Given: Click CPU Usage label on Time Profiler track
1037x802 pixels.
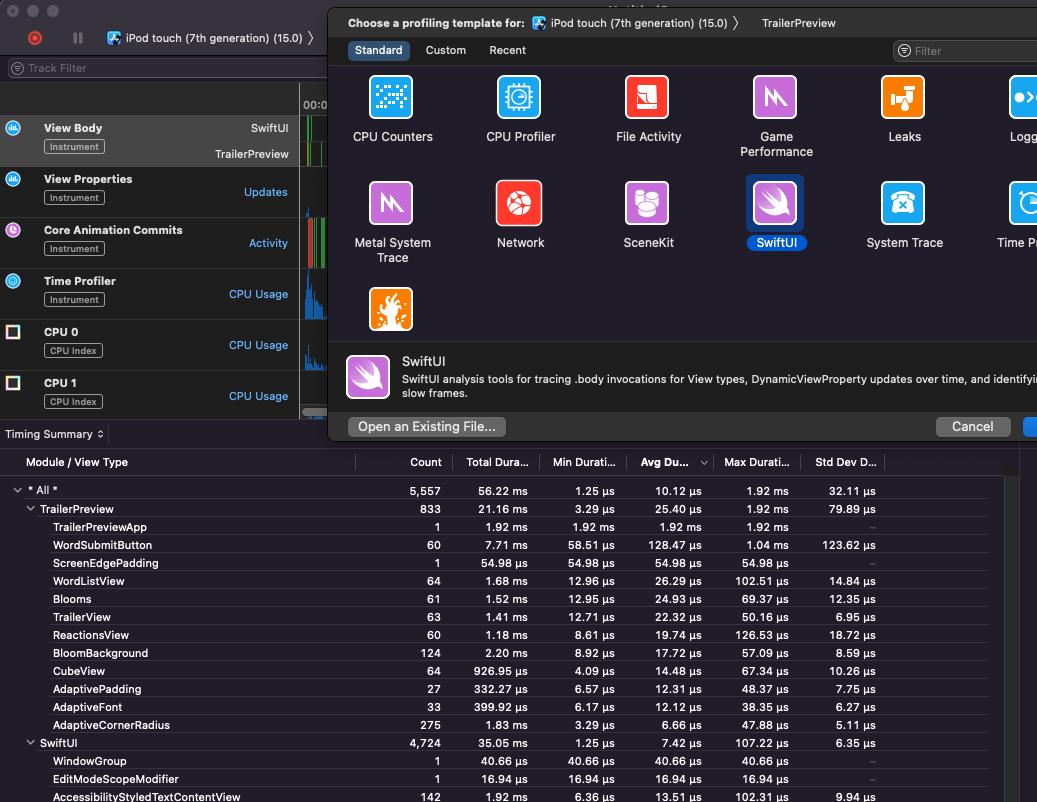Looking at the screenshot, I should point(259,294).
